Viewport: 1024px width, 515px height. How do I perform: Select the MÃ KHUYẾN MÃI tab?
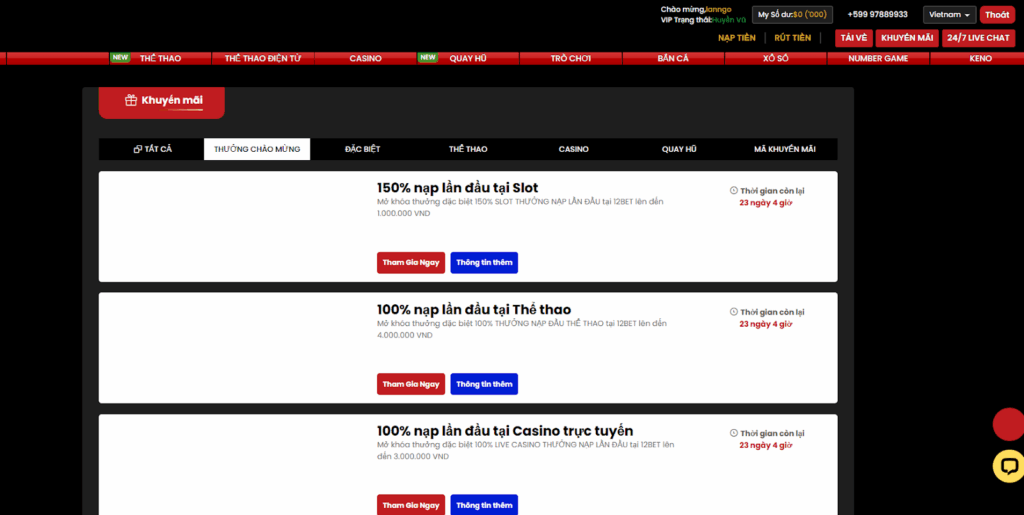(x=784, y=149)
